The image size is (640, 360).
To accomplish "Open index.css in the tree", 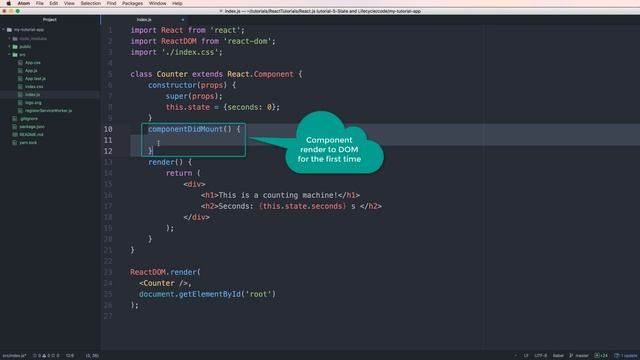I will coord(34,87).
